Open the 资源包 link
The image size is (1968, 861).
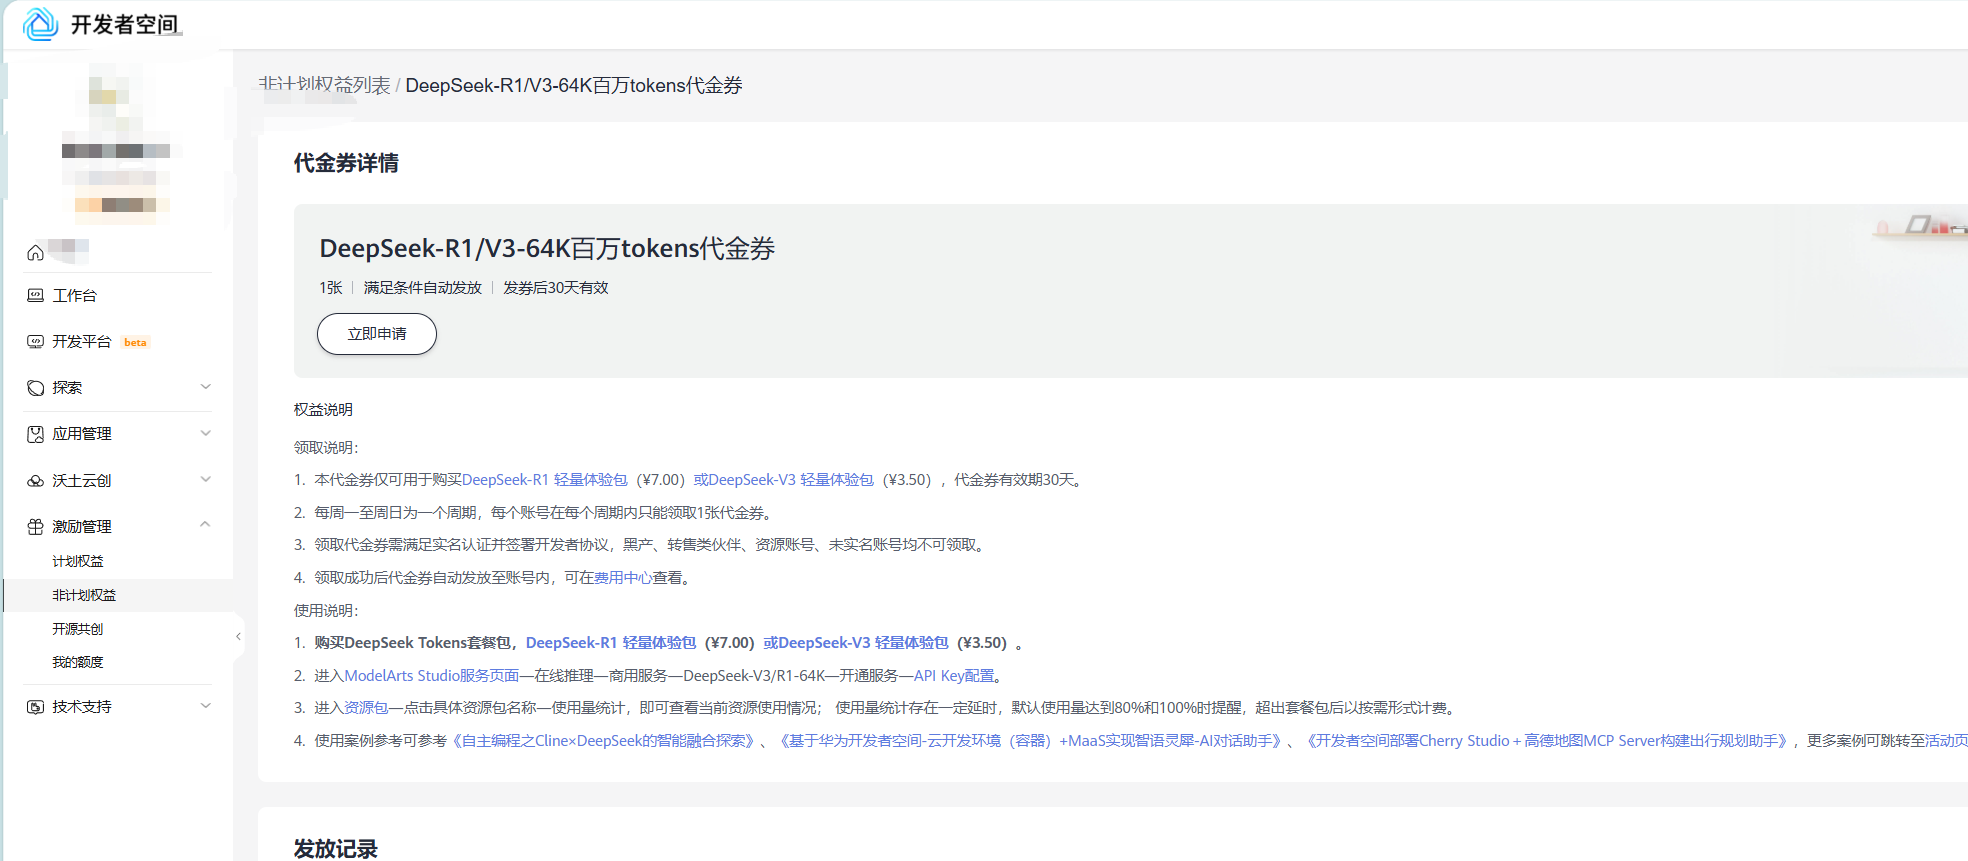pyautogui.click(x=366, y=708)
